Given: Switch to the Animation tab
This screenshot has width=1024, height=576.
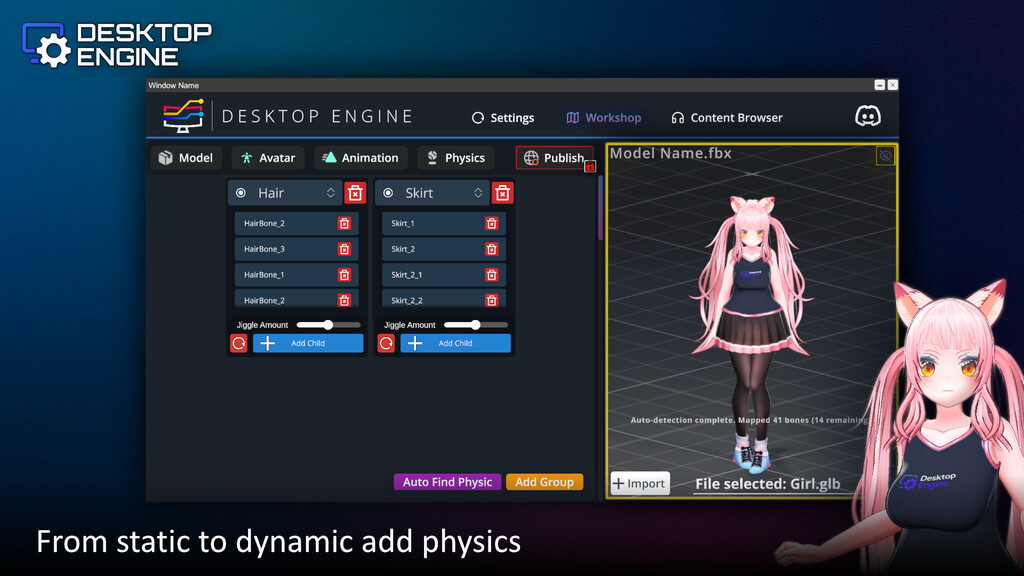Looking at the screenshot, I should (x=359, y=158).
